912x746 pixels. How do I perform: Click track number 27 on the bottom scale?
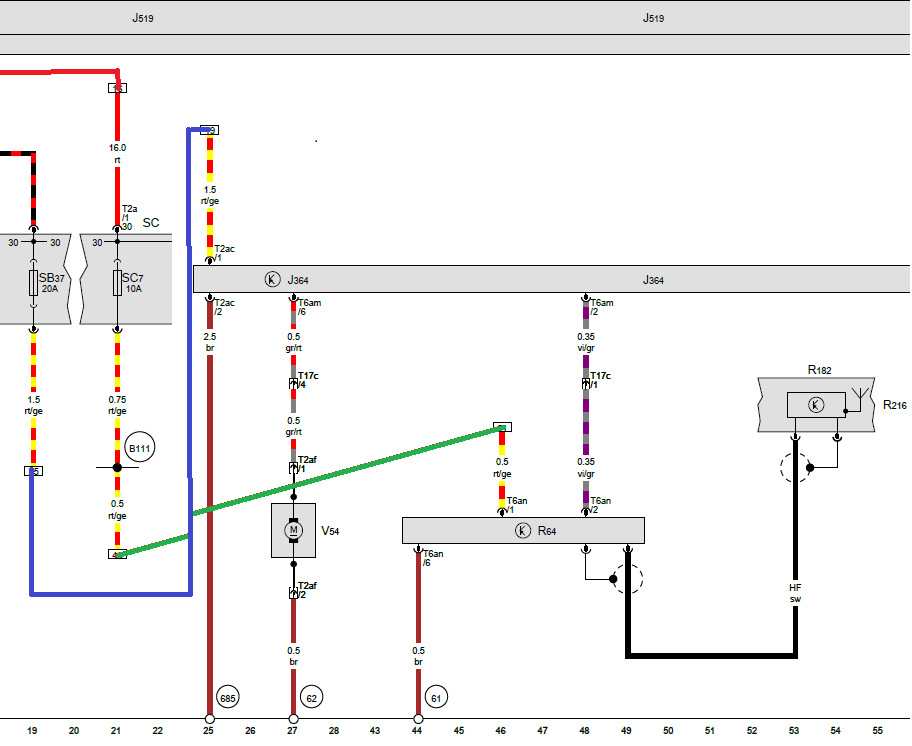pos(292,731)
